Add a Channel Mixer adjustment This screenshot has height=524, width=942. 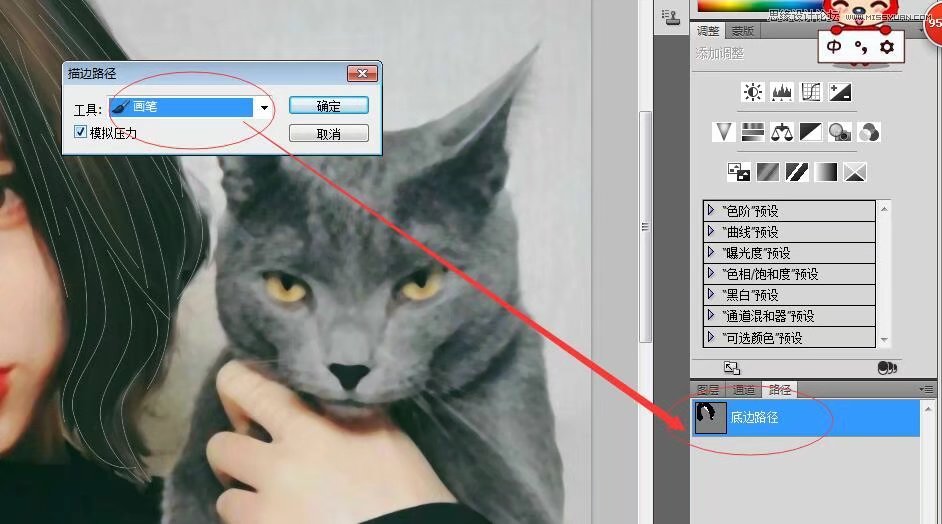(x=869, y=132)
